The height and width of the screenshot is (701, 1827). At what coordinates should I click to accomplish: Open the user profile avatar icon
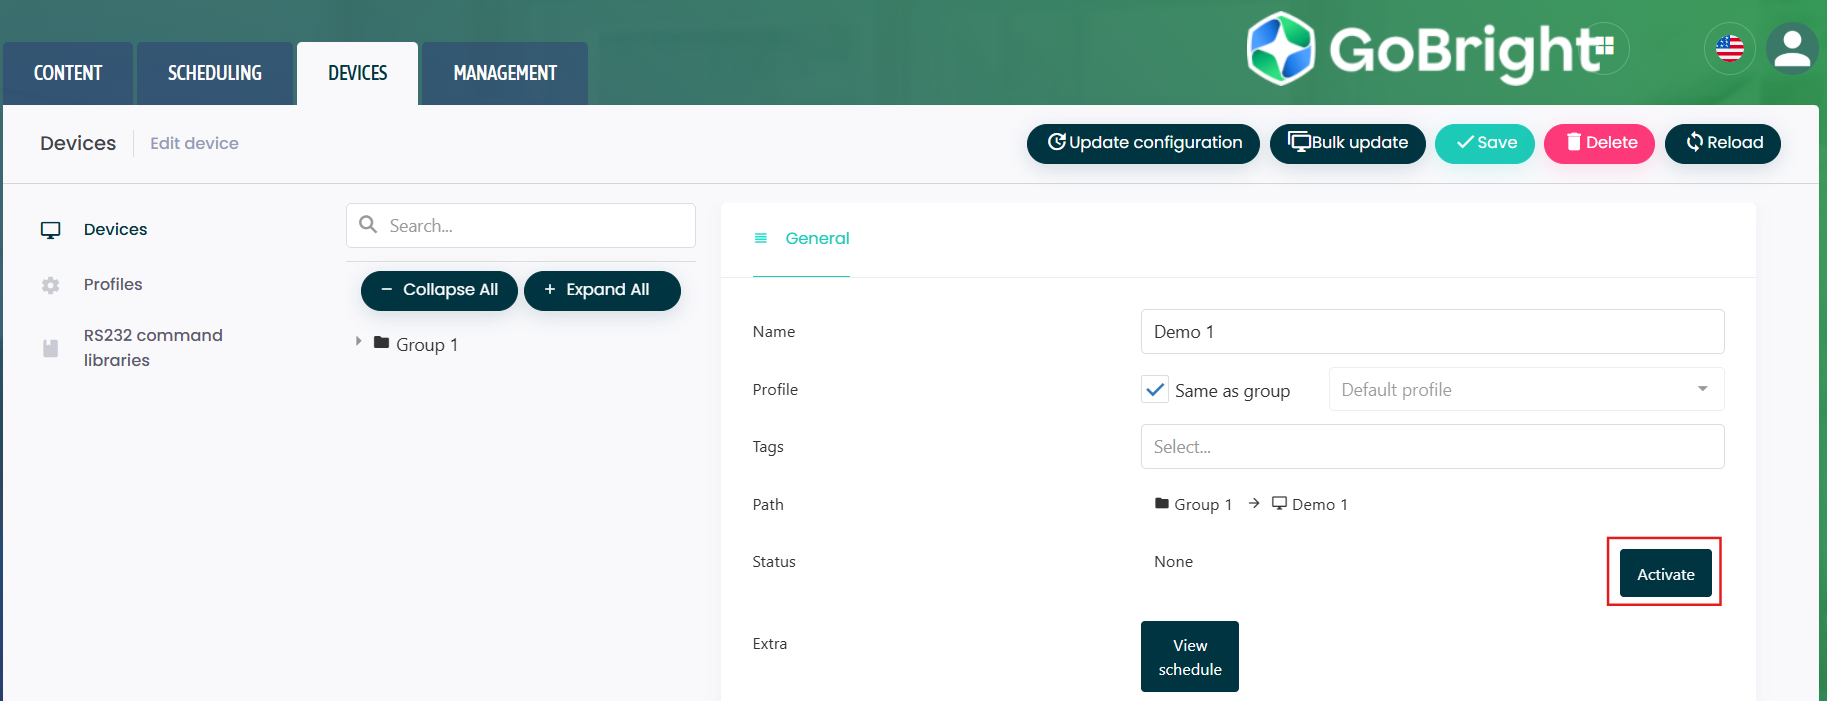tap(1791, 49)
